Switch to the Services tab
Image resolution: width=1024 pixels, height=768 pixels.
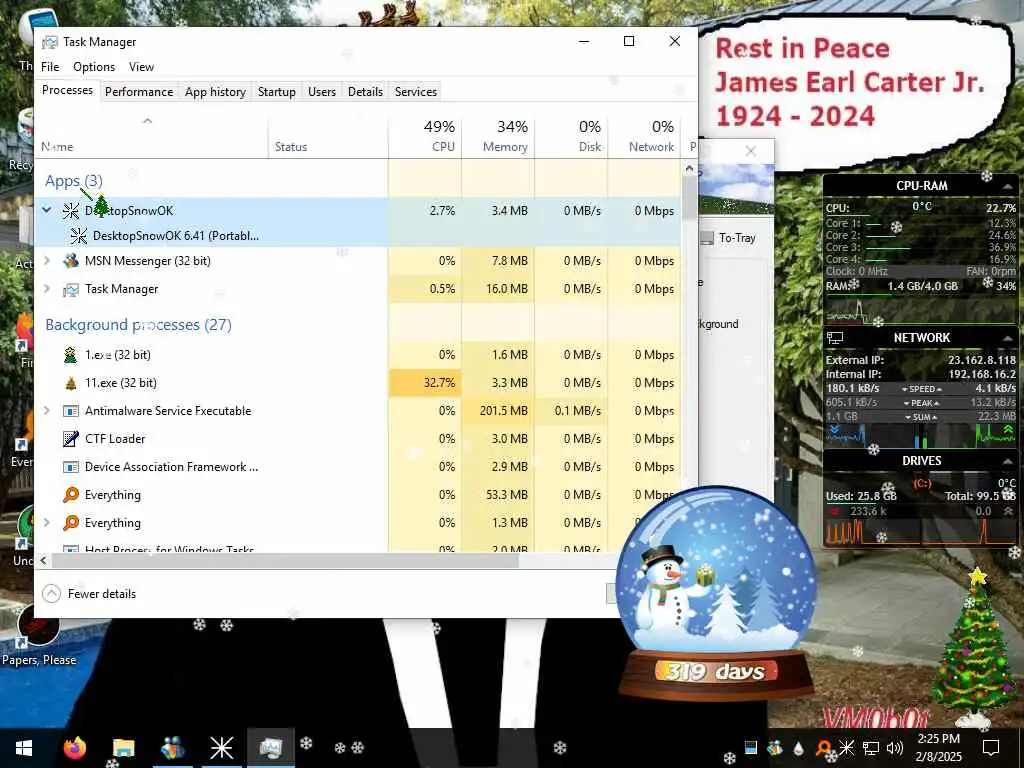click(416, 92)
